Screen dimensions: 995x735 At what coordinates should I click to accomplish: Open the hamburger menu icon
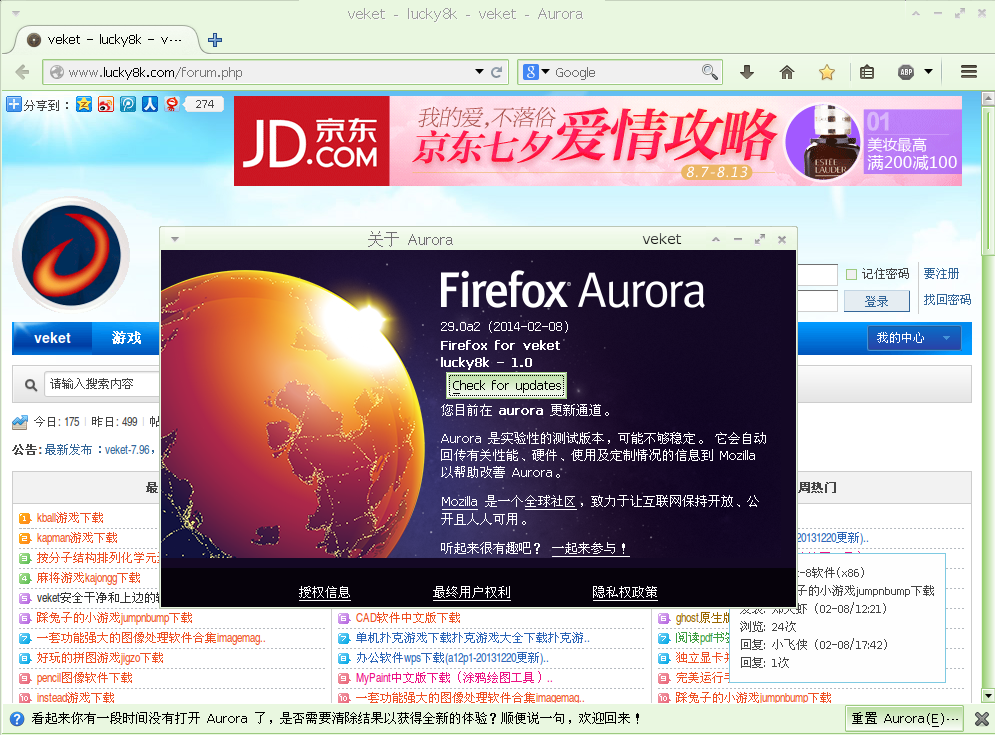(x=969, y=72)
